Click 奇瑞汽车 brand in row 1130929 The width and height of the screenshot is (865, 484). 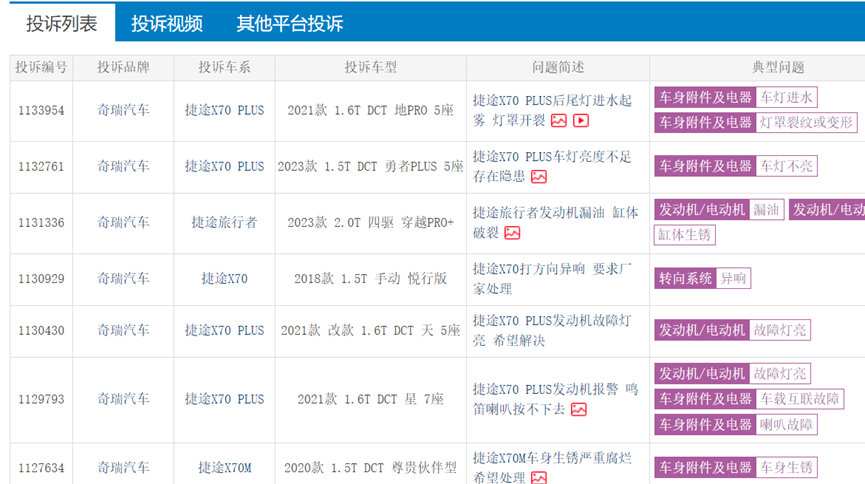click(124, 279)
